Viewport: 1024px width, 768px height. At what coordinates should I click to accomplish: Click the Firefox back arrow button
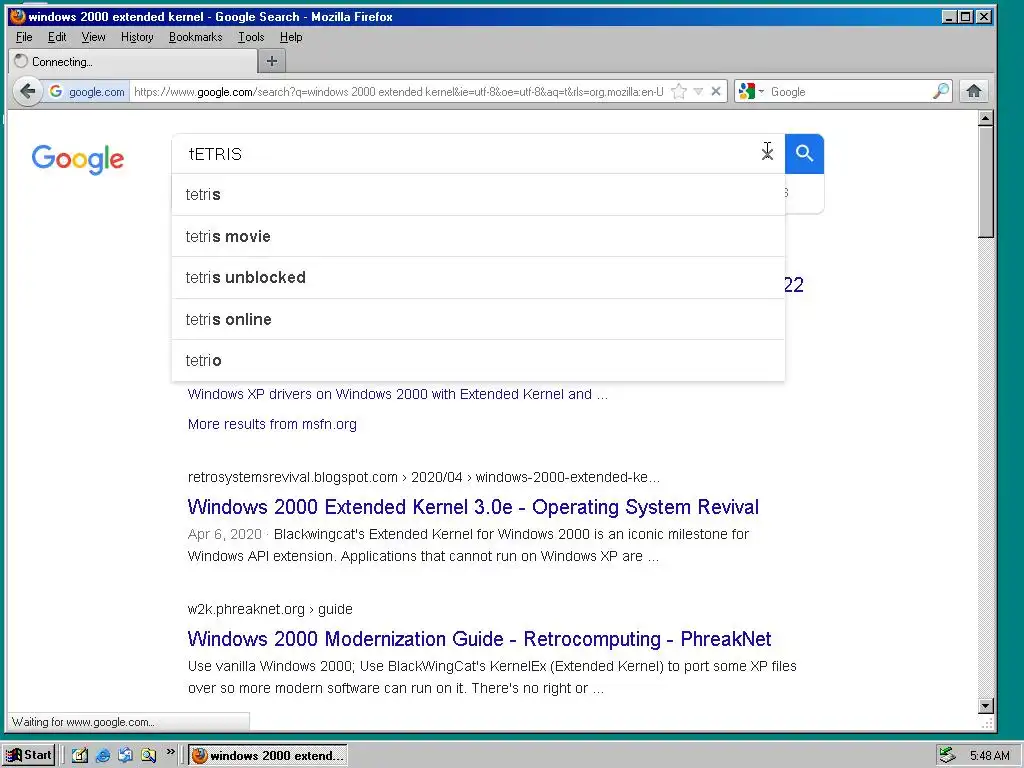click(x=27, y=91)
